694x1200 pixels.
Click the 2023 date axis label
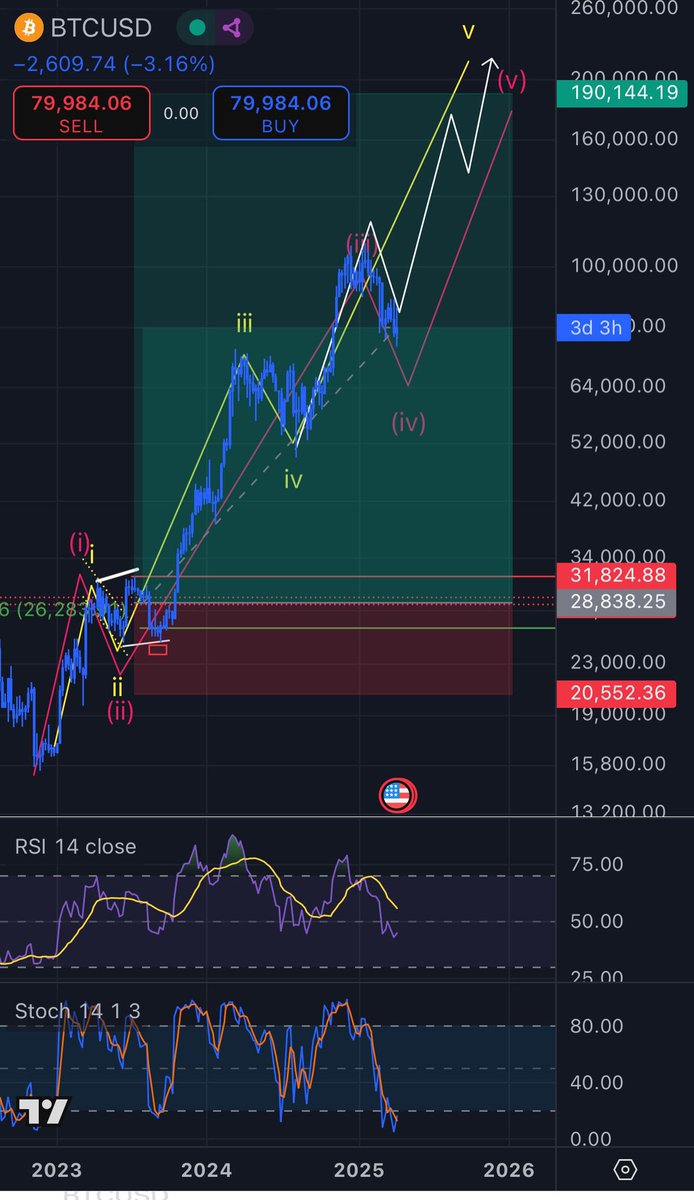(x=57, y=1169)
